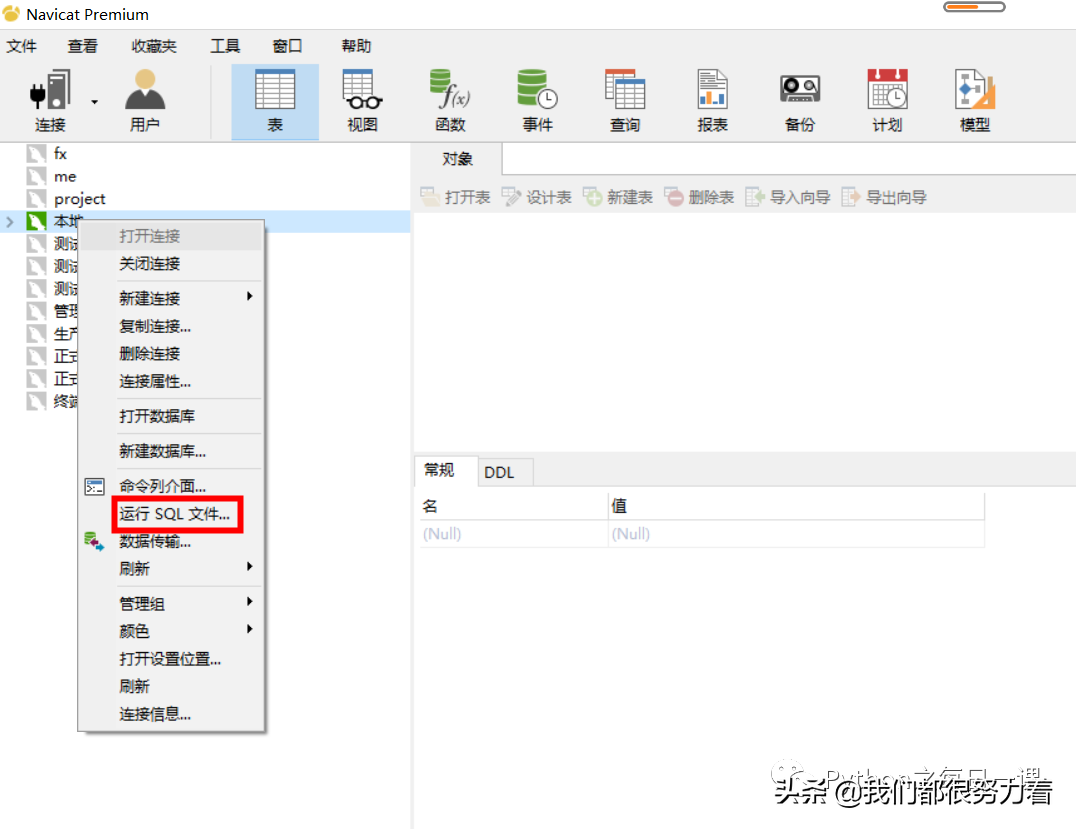Open Data Transfer (数据传输...)
This screenshot has height=829, width=1076.
point(171,541)
